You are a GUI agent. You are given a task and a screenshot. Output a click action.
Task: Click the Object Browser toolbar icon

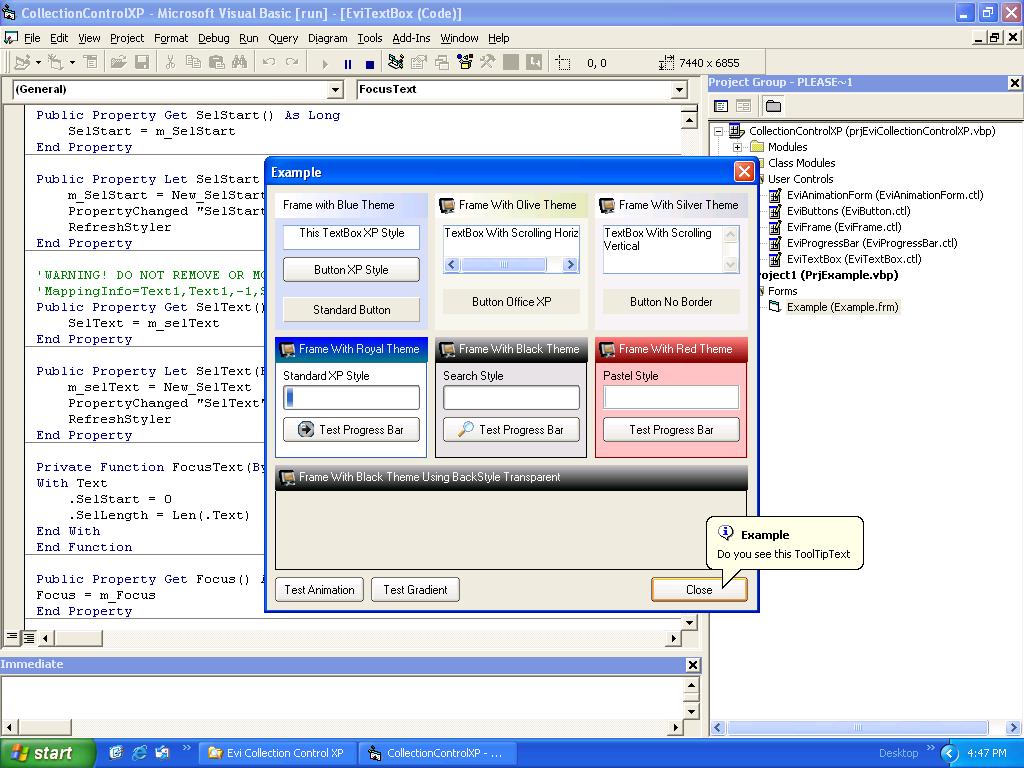tap(465, 63)
